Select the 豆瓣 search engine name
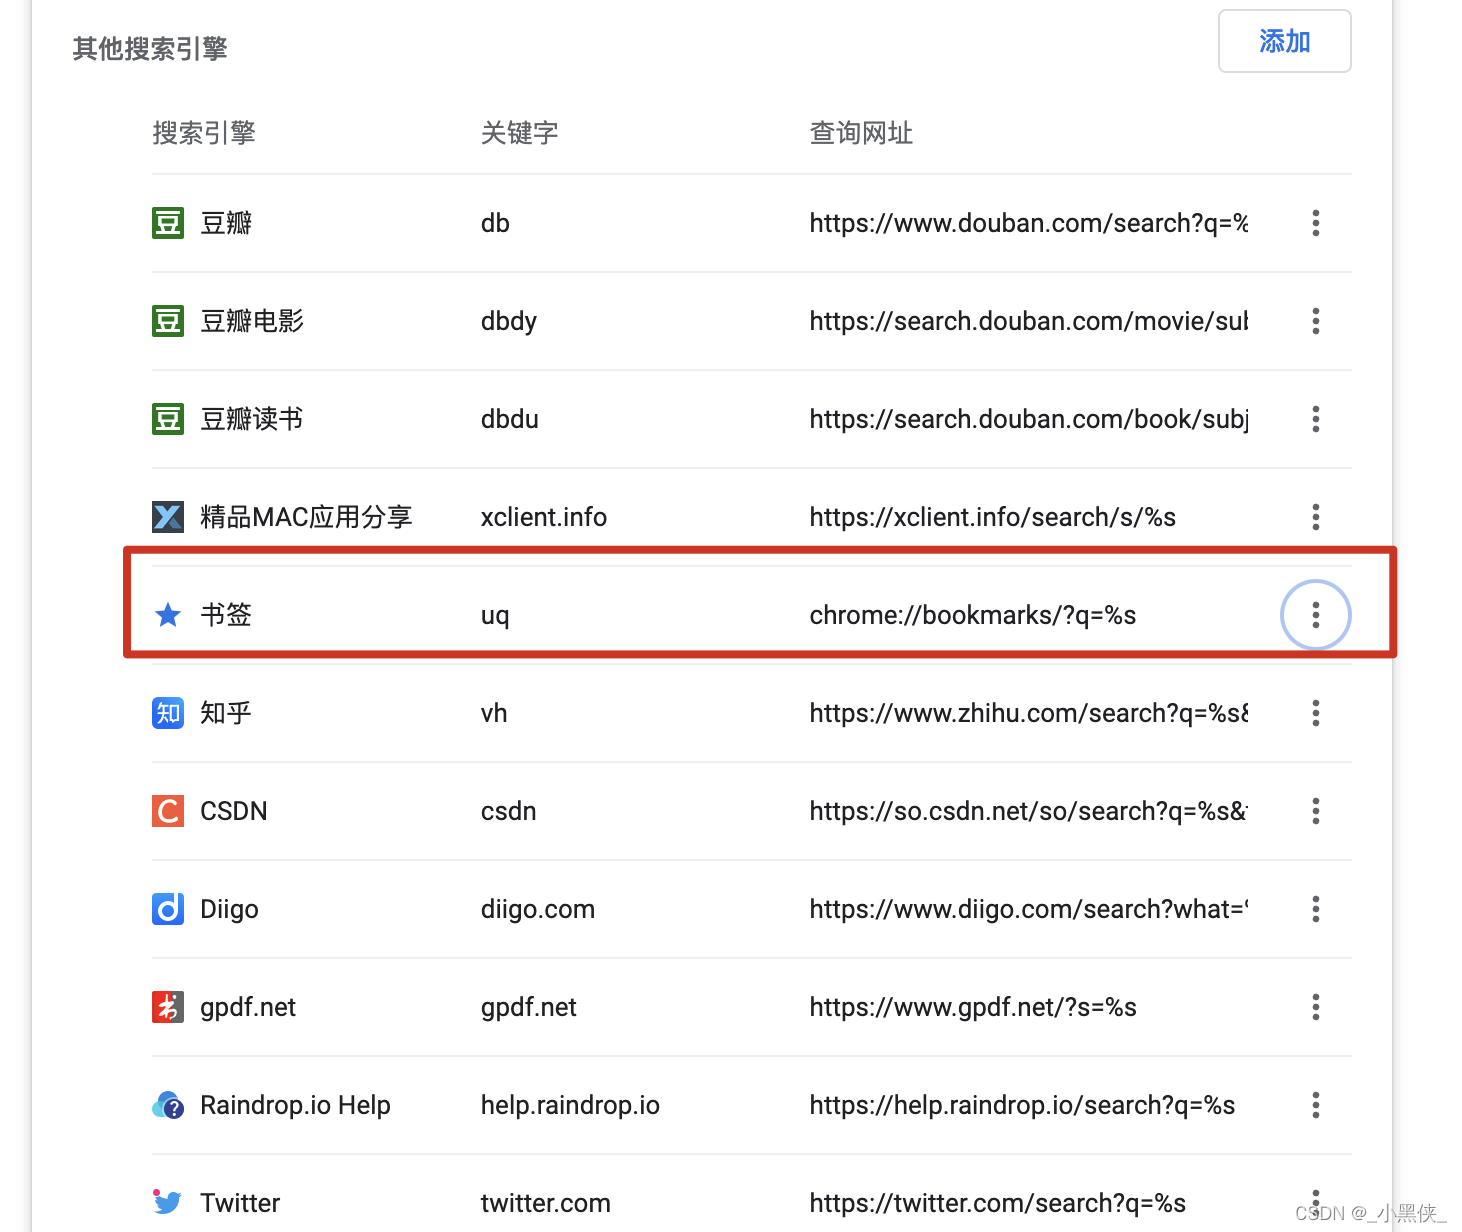 (x=226, y=223)
